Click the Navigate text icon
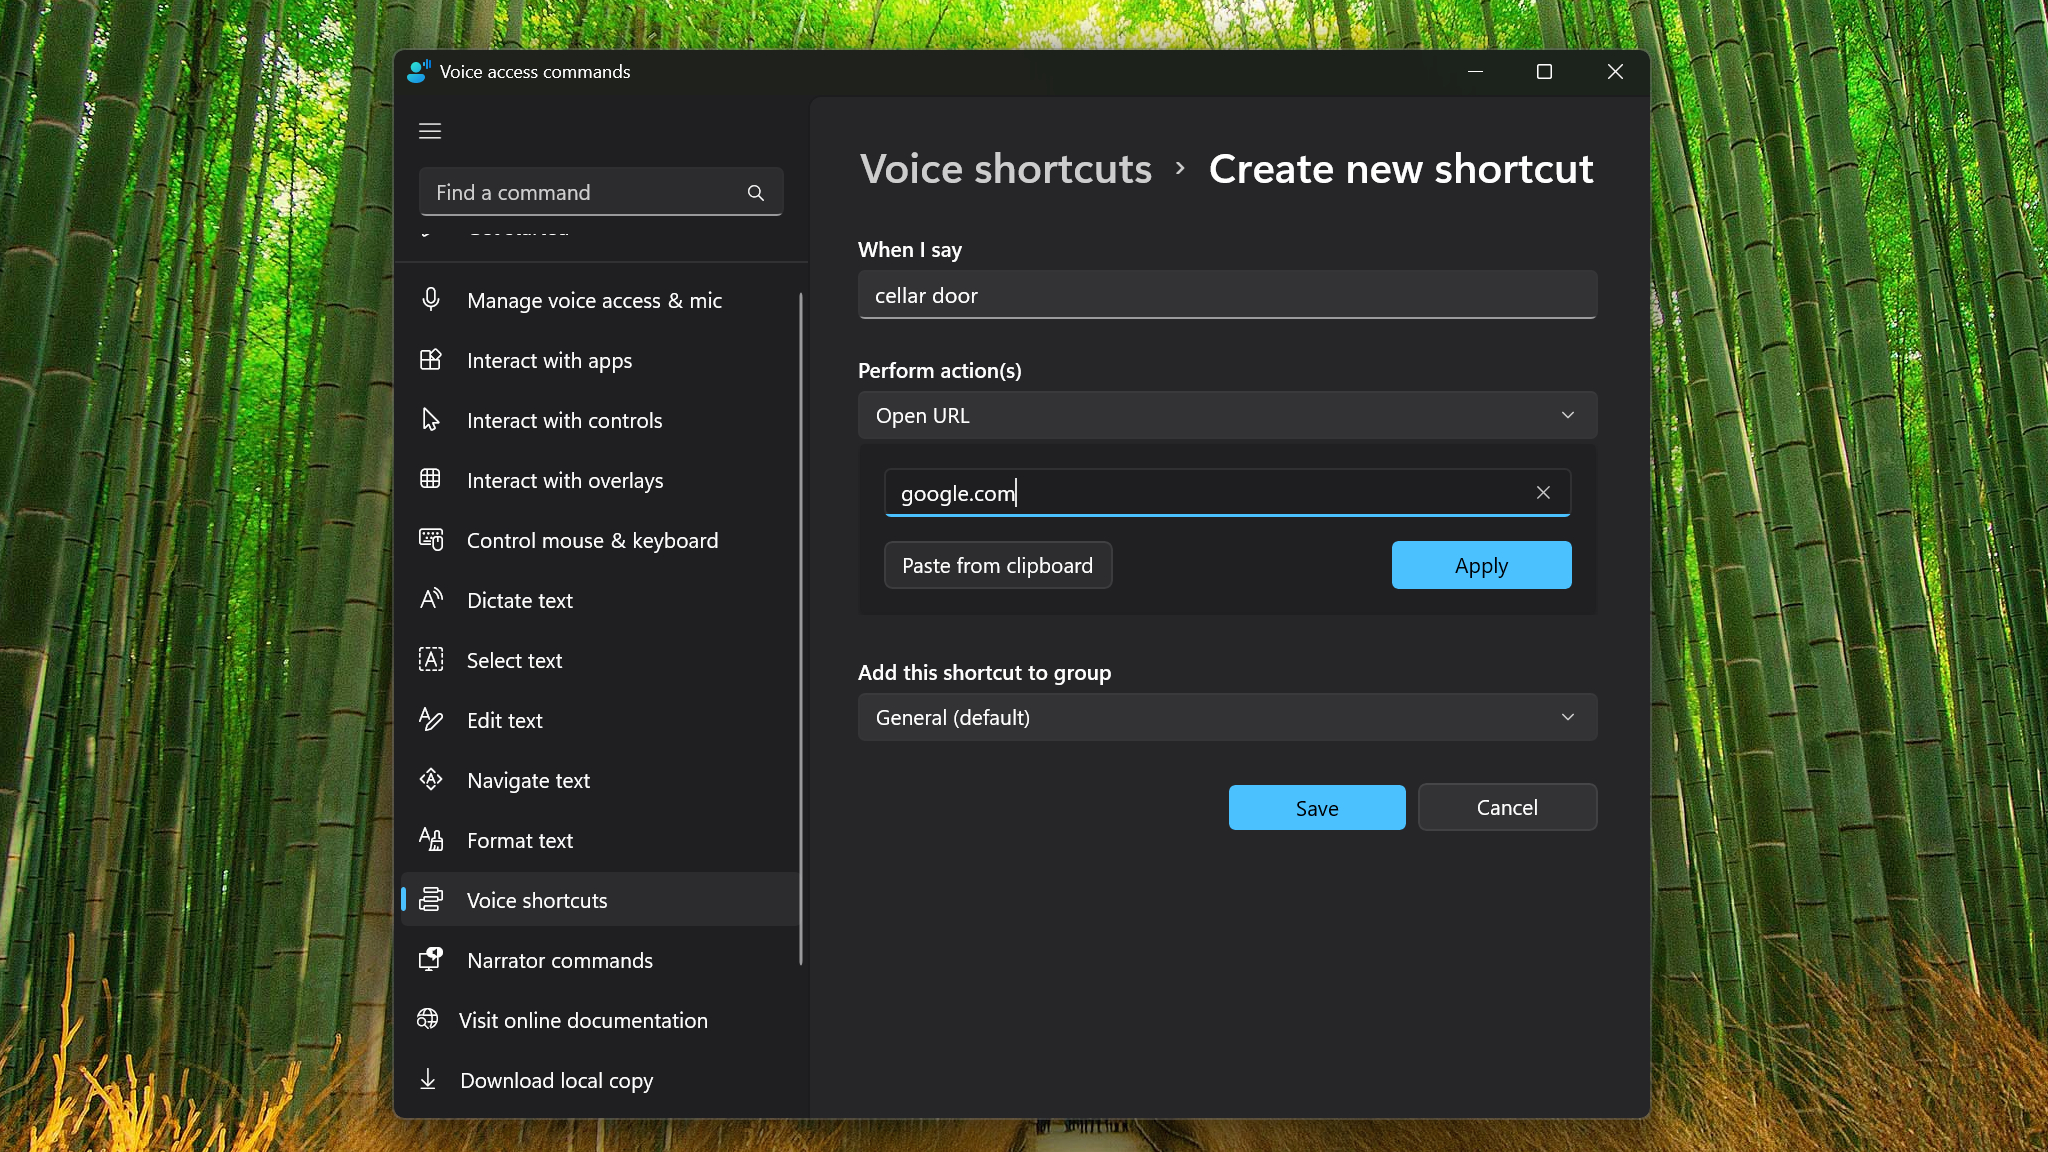 click(431, 780)
